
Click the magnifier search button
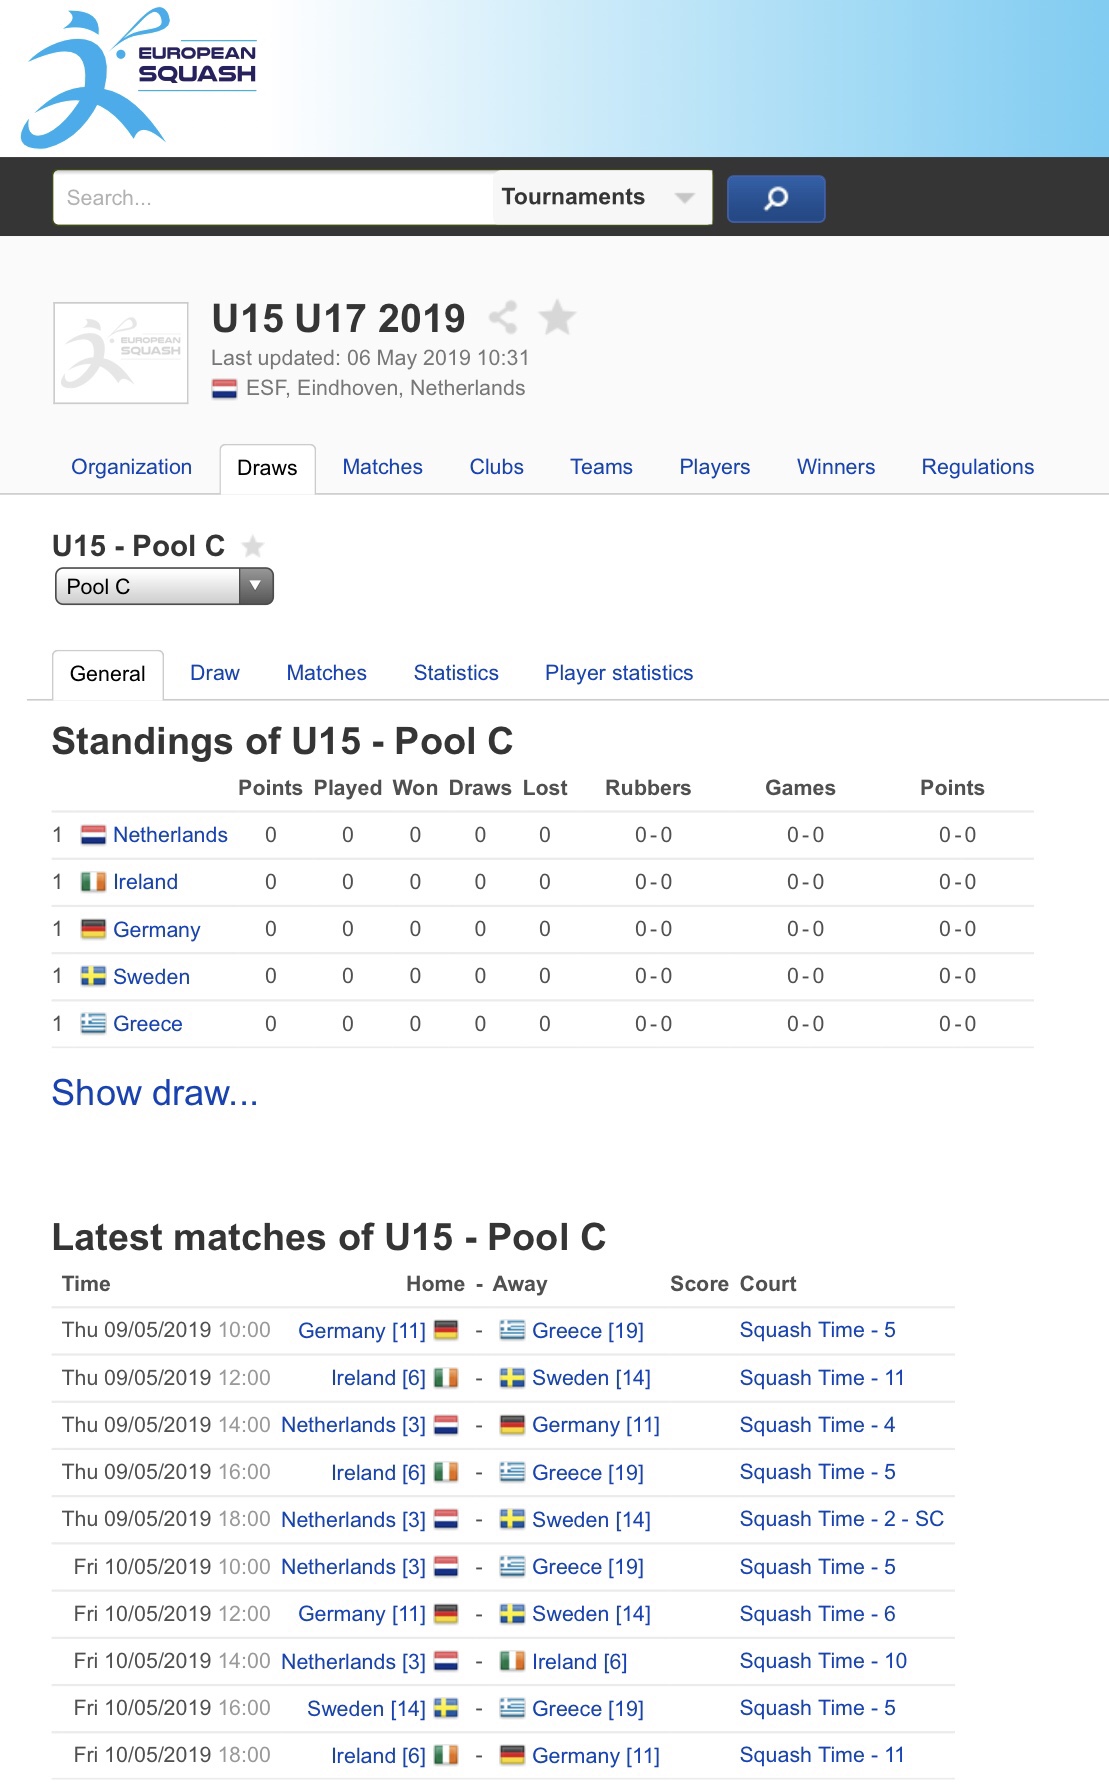[x=776, y=198]
